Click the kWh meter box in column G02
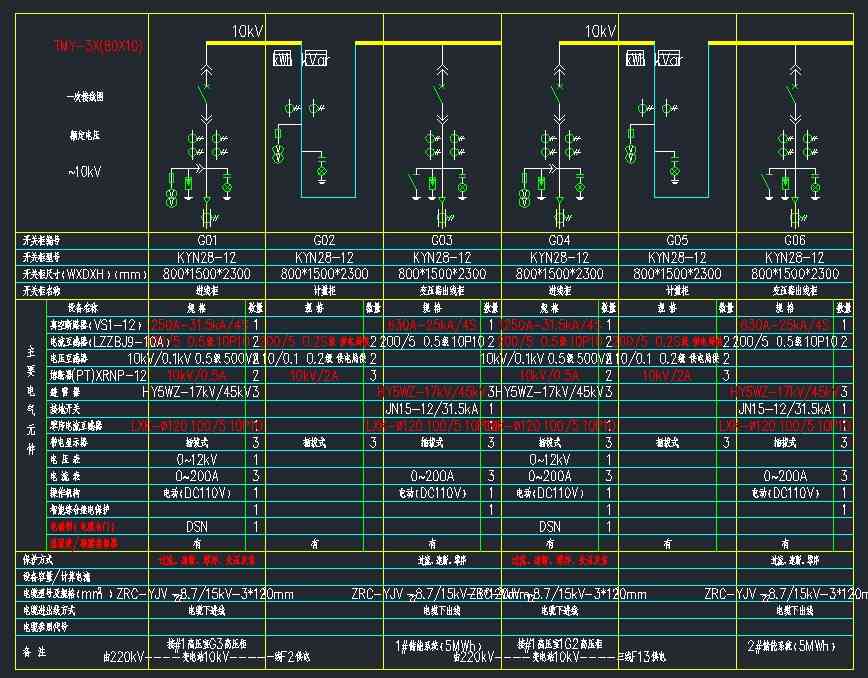The height and width of the screenshot is (678, 868). tap(282, 59)
